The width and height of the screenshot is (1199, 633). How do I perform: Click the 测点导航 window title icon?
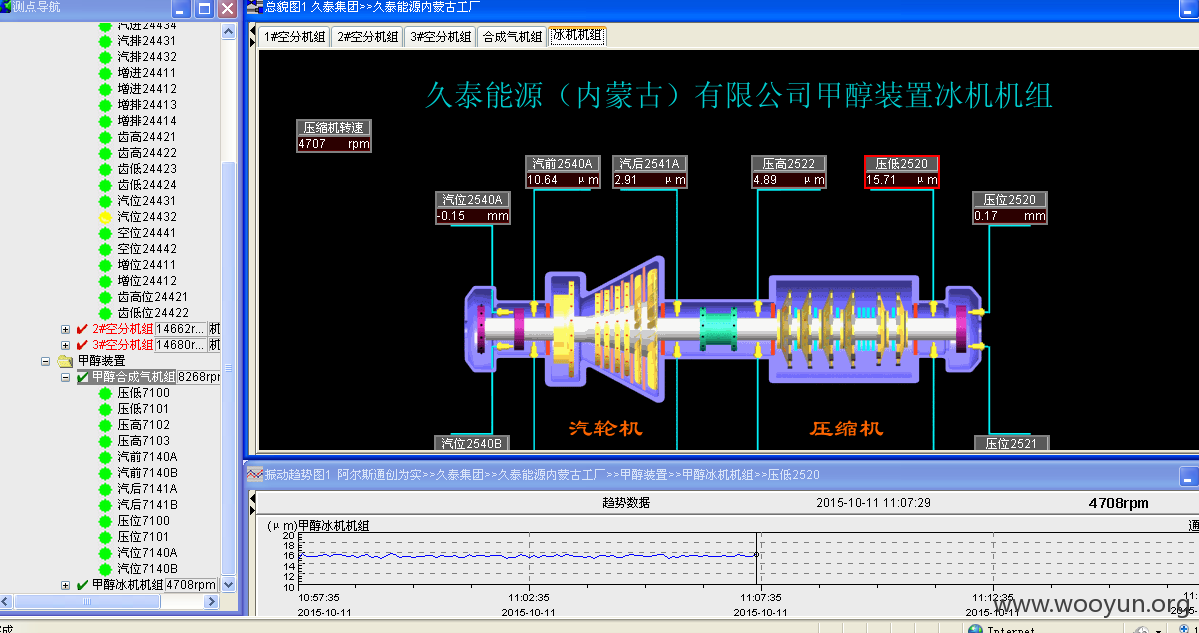[6, 8]
